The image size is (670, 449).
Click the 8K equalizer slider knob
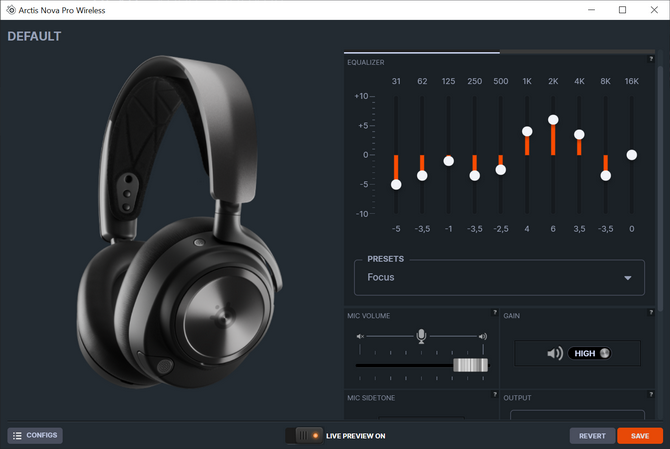(x=605, y=176)
